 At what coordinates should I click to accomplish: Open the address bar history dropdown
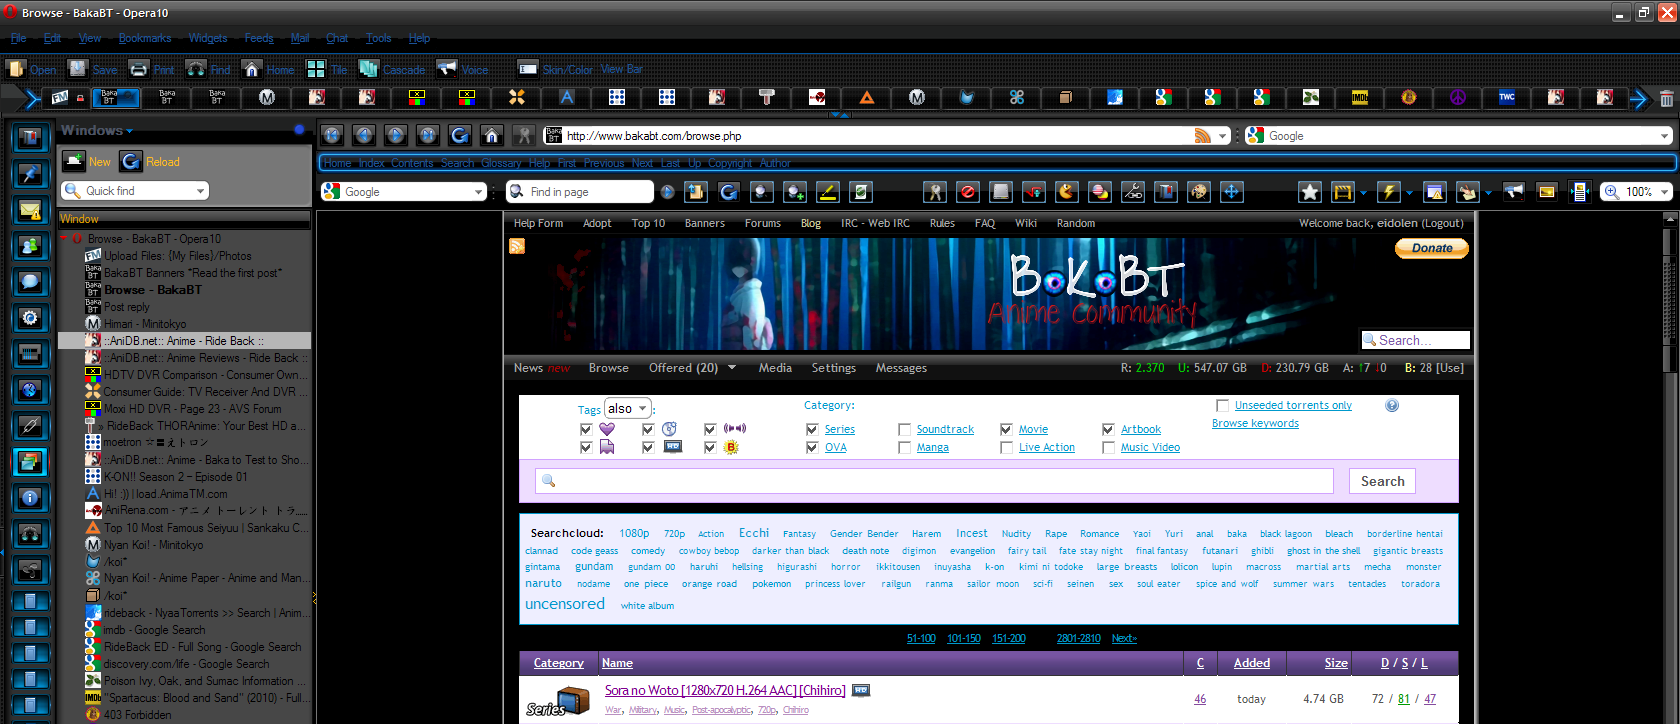point(1222,136)
